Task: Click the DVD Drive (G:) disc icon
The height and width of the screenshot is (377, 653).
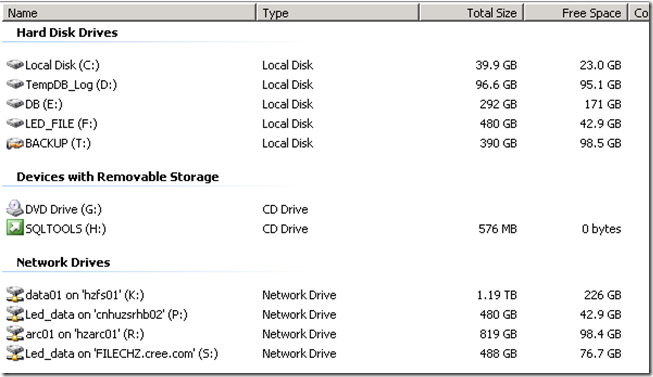Action: click(15, 208)
